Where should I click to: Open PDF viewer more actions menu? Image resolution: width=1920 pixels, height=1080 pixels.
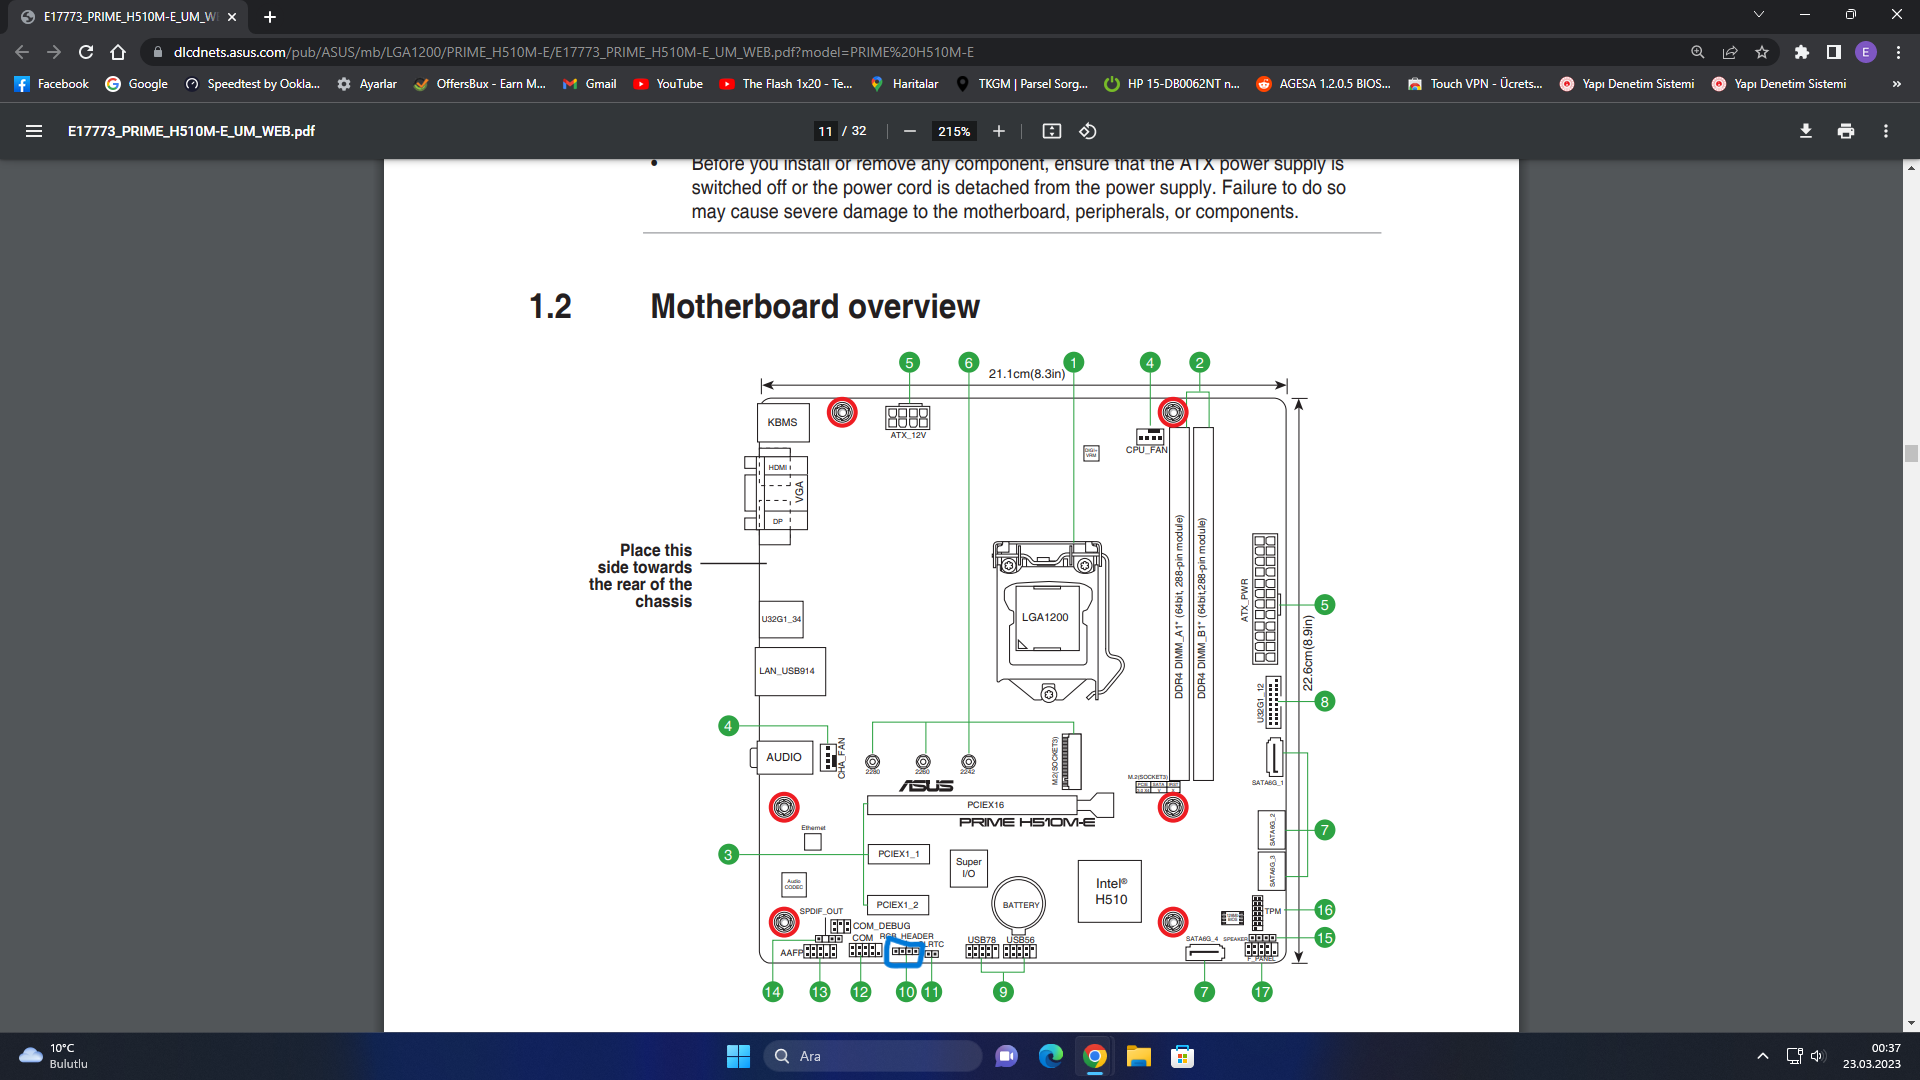click(1885, 131)
